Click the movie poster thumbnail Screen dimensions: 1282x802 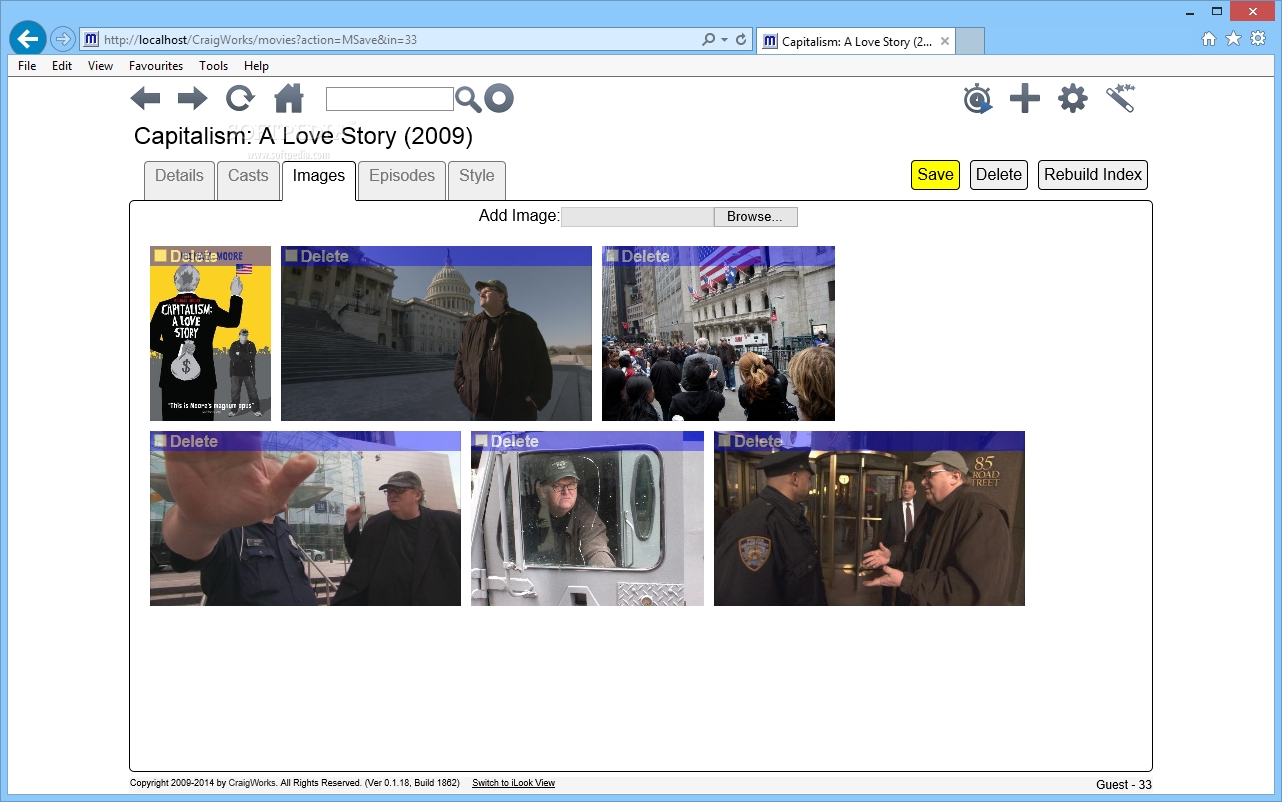click(x=210, y=333)
